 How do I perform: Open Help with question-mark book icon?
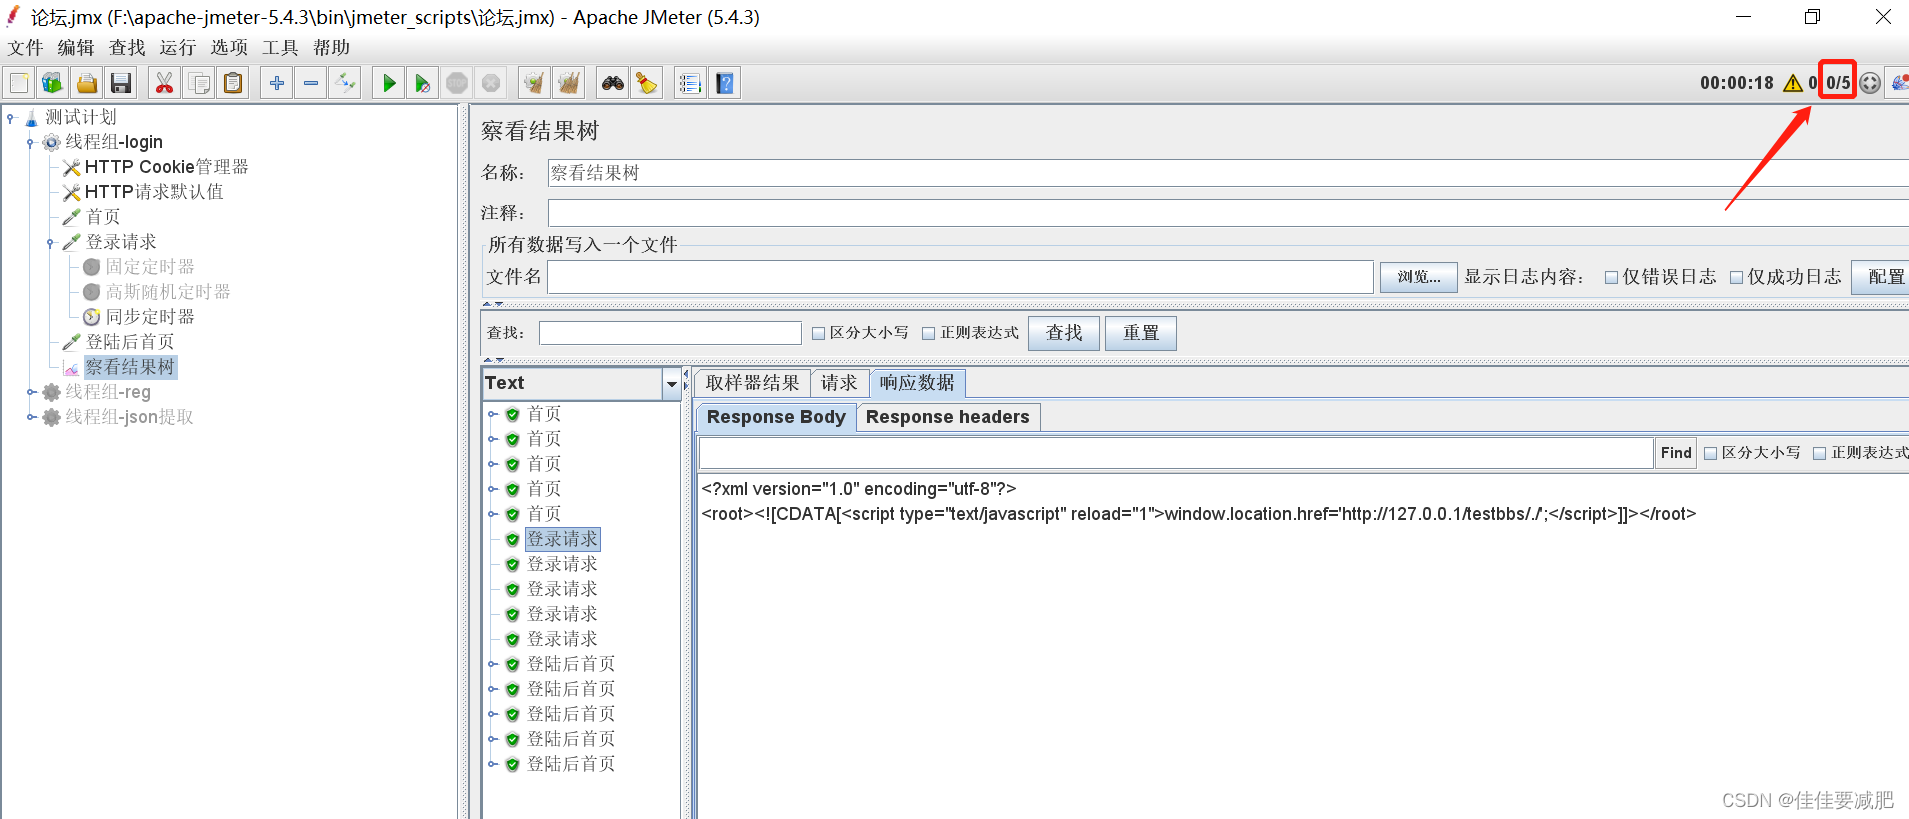pos(725,83)
